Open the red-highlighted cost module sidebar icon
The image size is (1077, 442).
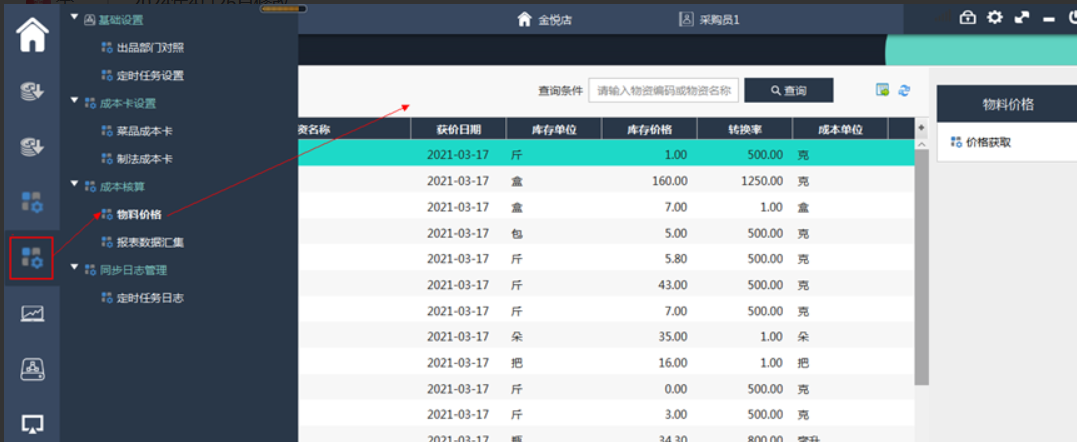(x=31, y=258)
